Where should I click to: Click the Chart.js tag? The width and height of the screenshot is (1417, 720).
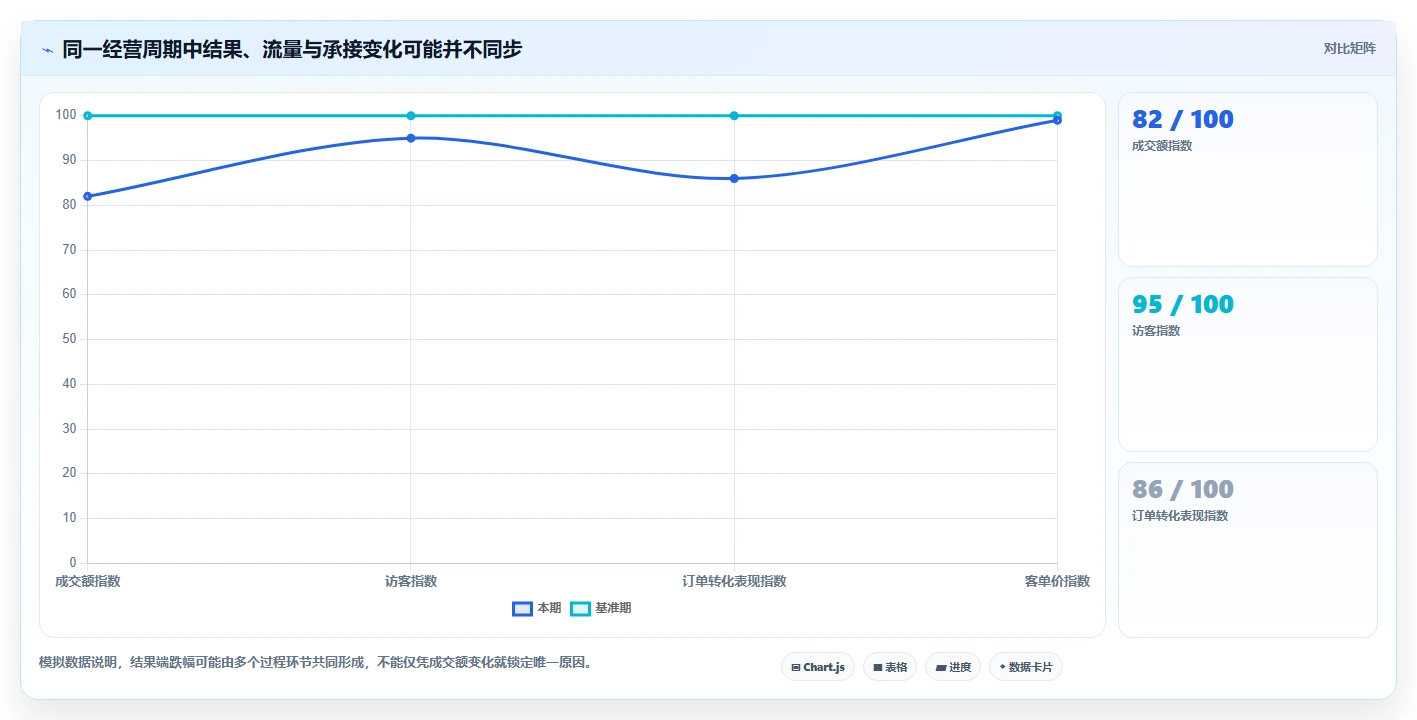point(818,667)
